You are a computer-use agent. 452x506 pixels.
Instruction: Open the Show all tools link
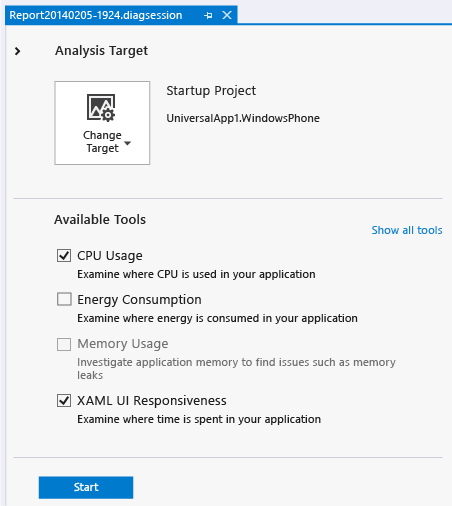click(x=407, y=230)
